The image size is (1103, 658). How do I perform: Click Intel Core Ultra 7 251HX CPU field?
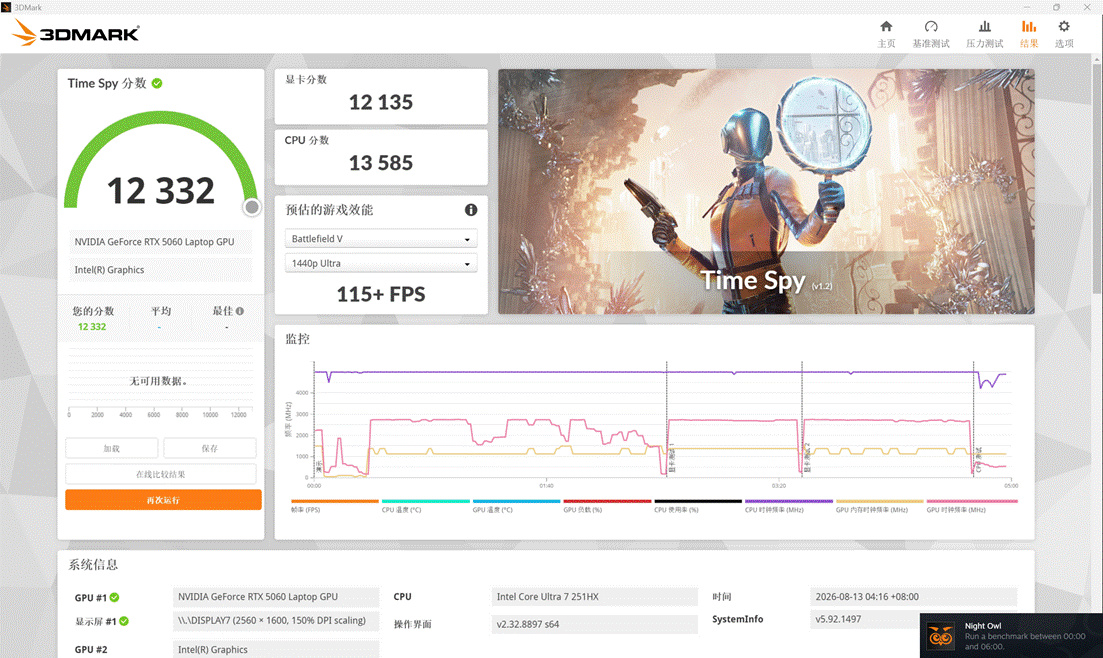pyautogui.click(x=594, y=597)
